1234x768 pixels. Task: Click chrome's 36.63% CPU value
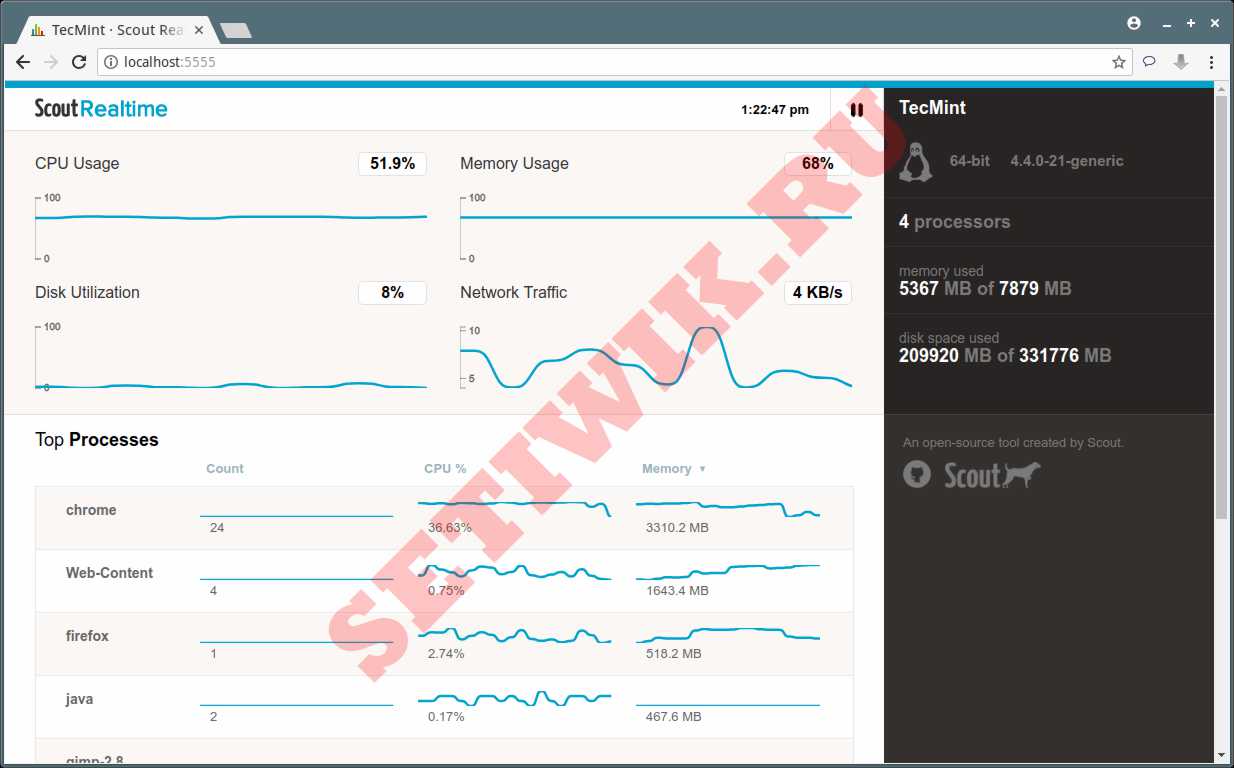(450, 527)
